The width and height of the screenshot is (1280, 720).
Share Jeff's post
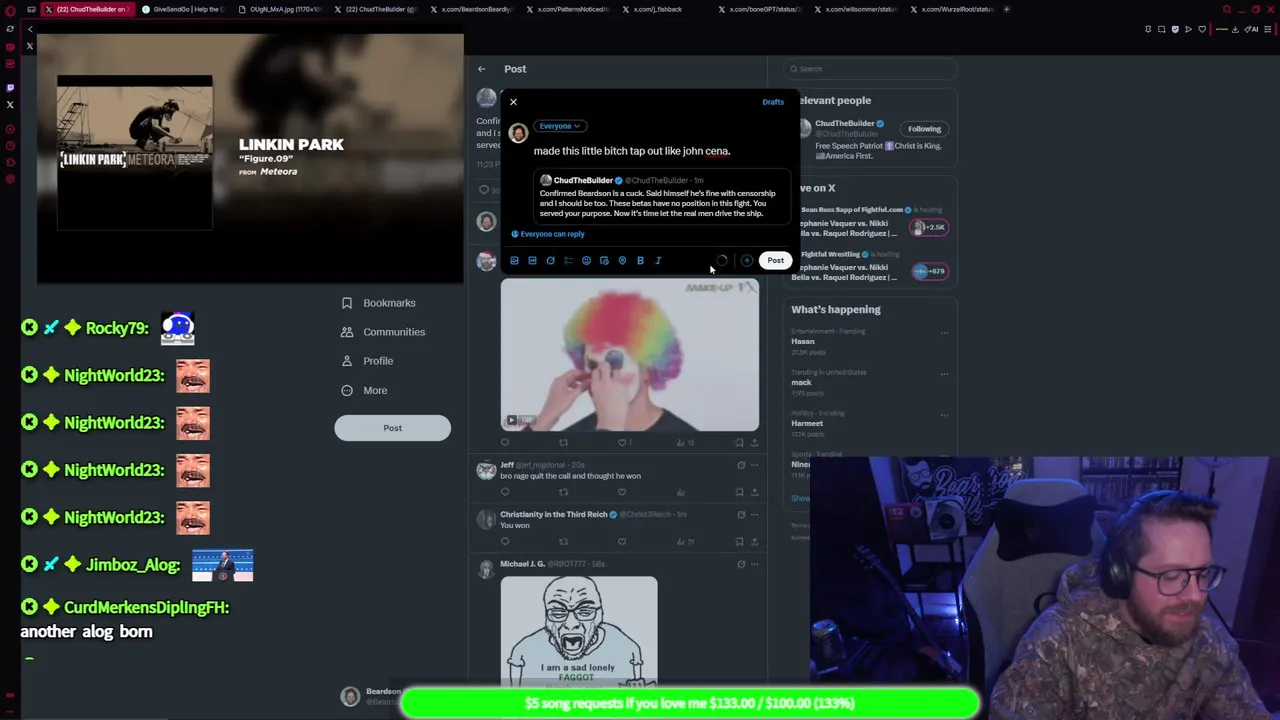755,492
